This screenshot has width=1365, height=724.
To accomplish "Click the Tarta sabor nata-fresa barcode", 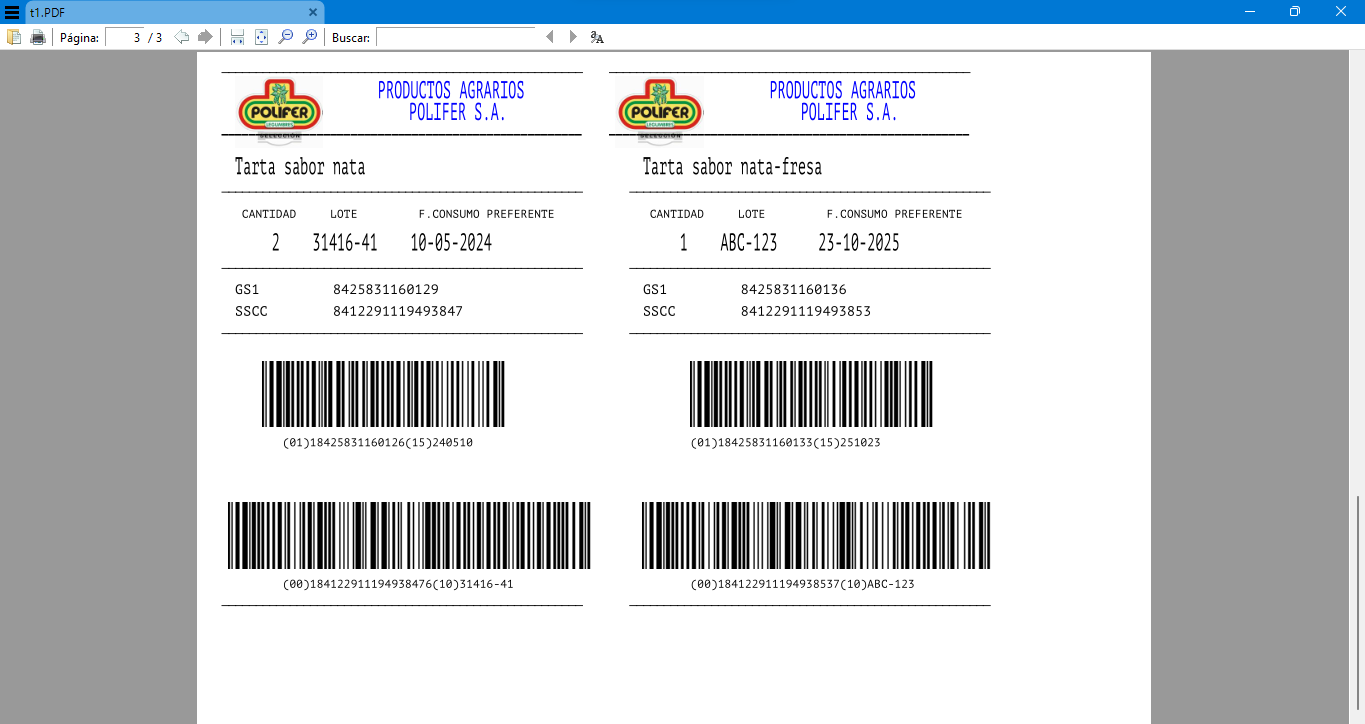I will coord(811,394).
